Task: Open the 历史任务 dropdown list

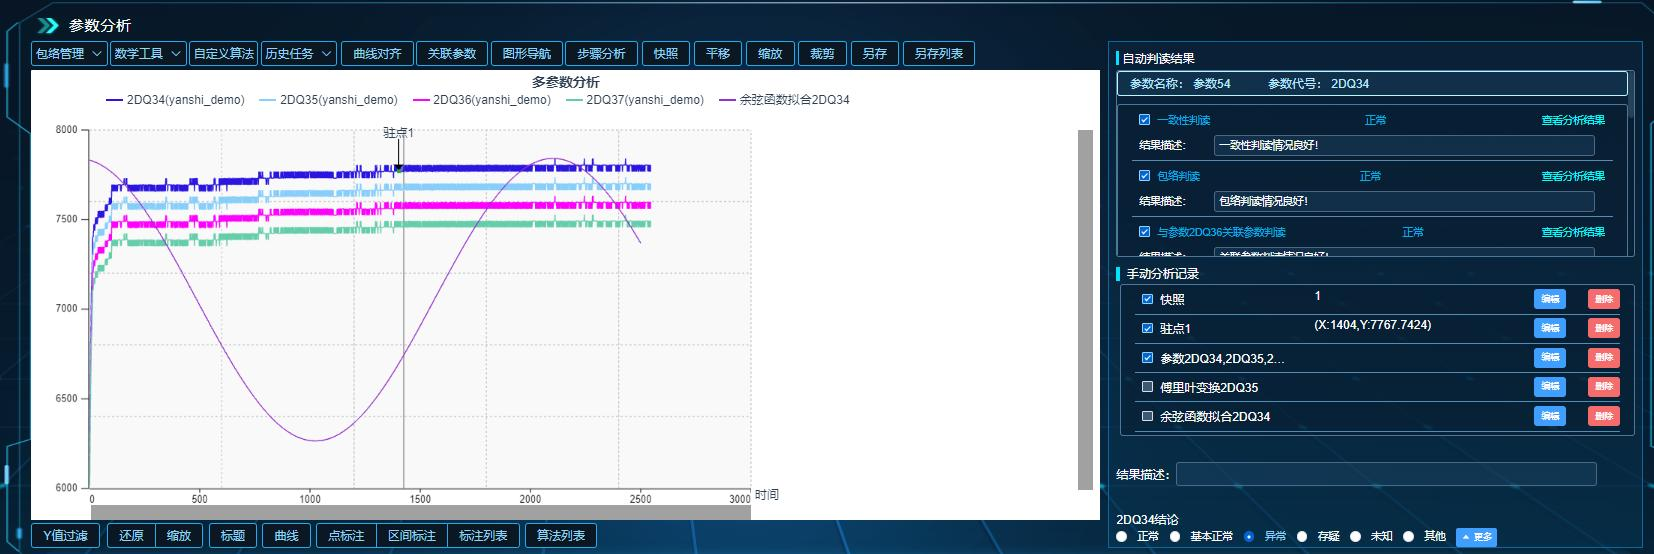Action: [298, 54]
